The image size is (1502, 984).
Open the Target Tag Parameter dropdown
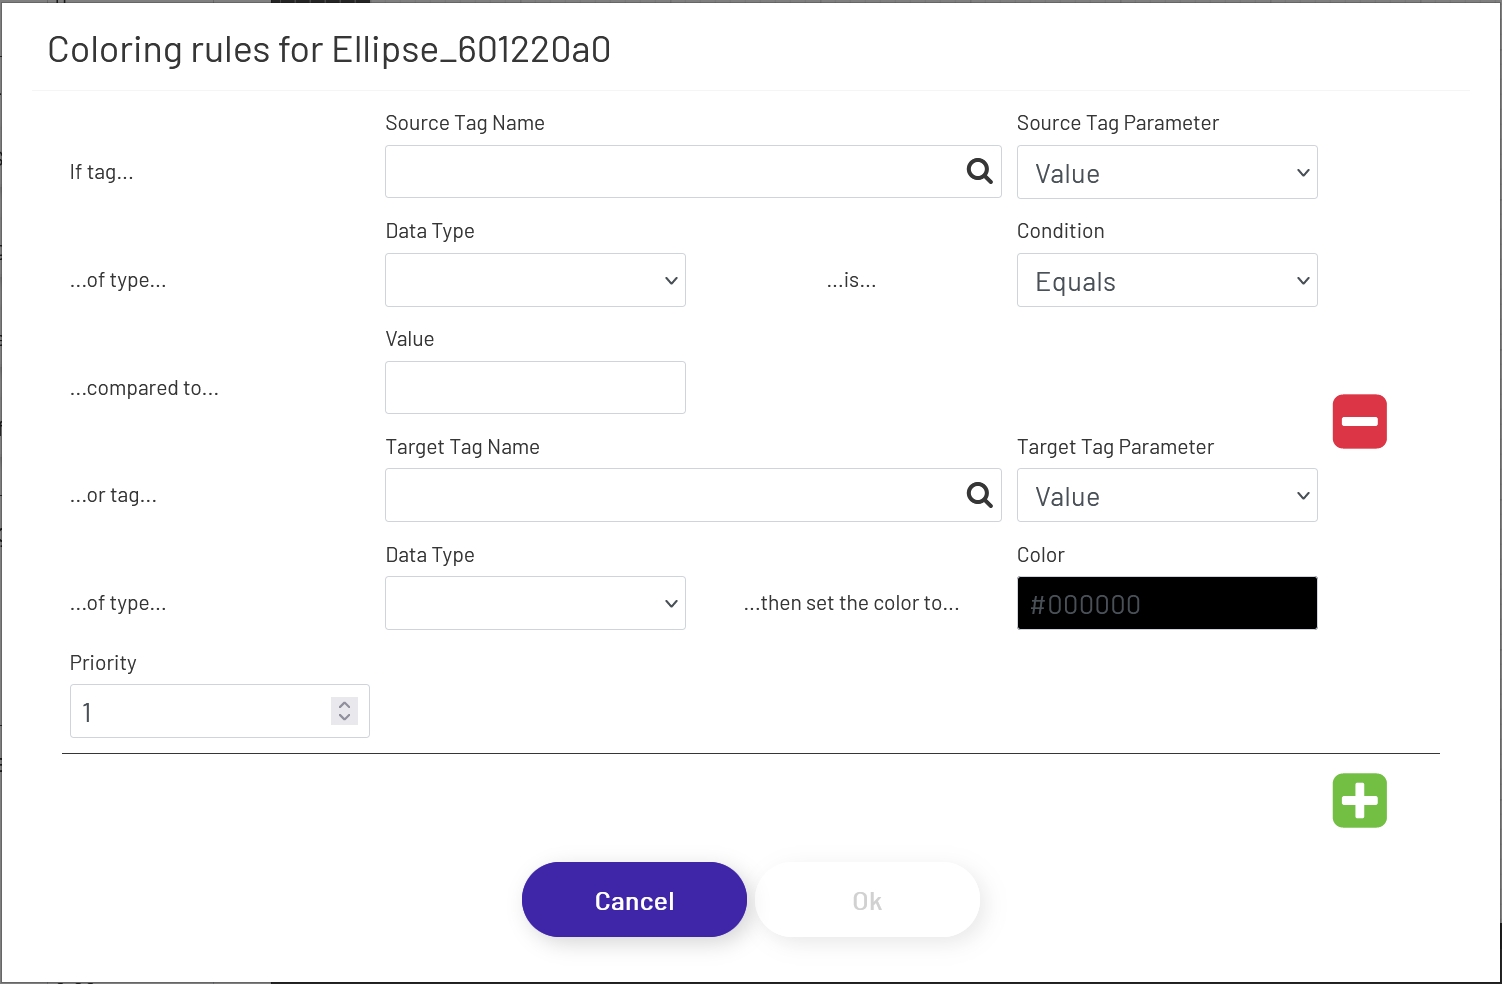click(1166, 495)
